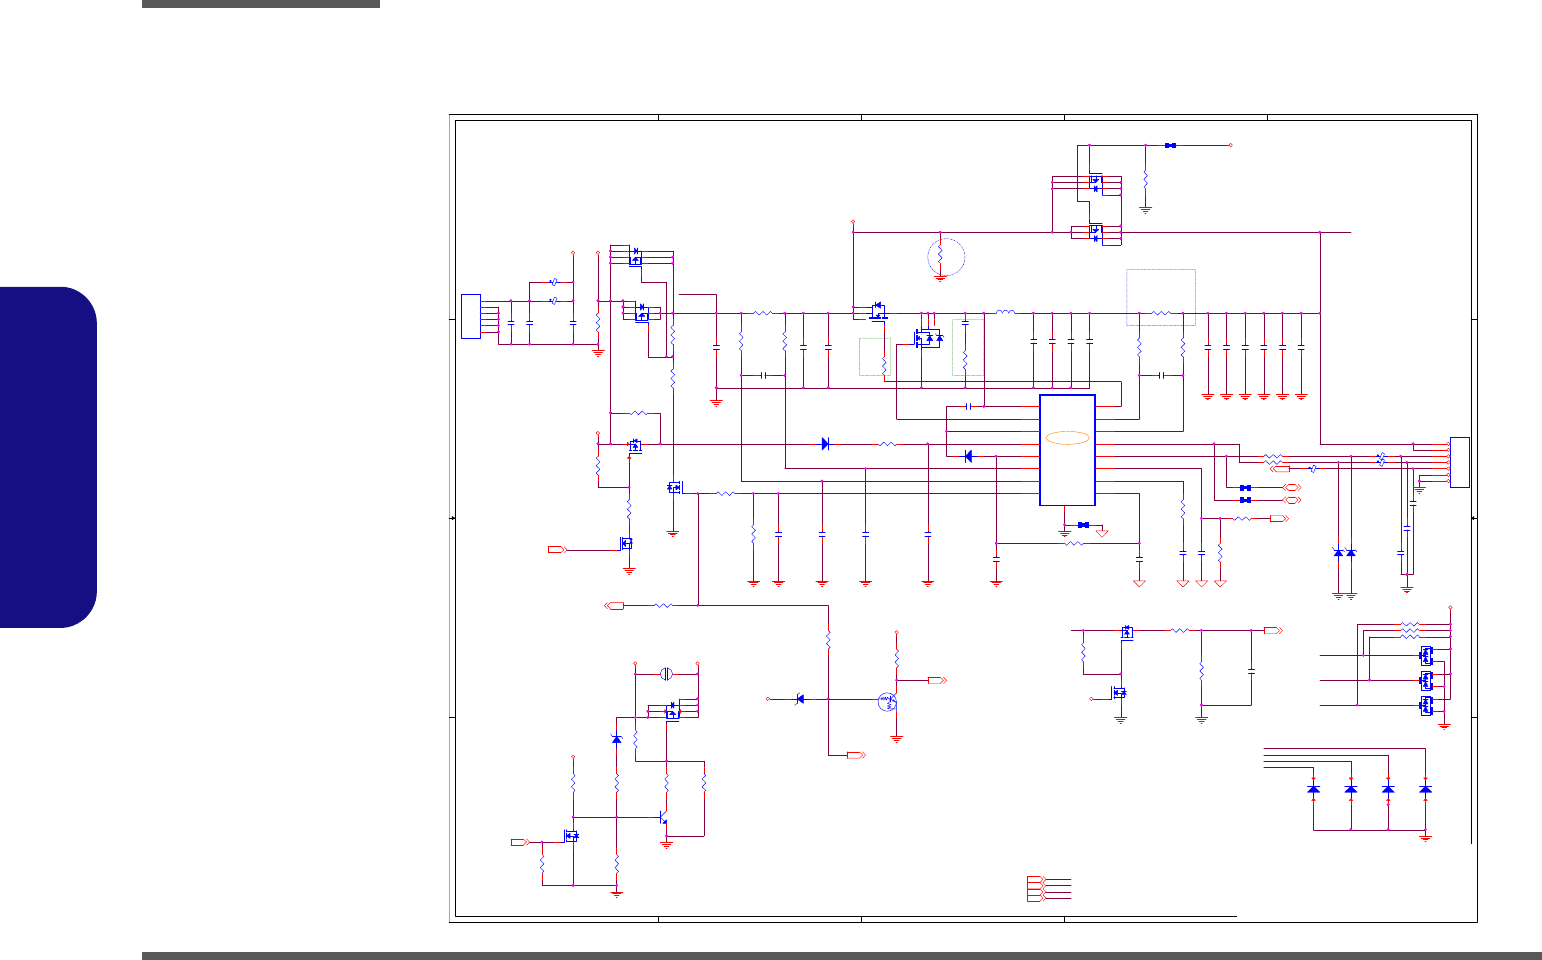Image resolution: width=1542 pixels, height=960 pixels.
Task: Click the Zener diode feeding the circled transistor
Action: 799,698
